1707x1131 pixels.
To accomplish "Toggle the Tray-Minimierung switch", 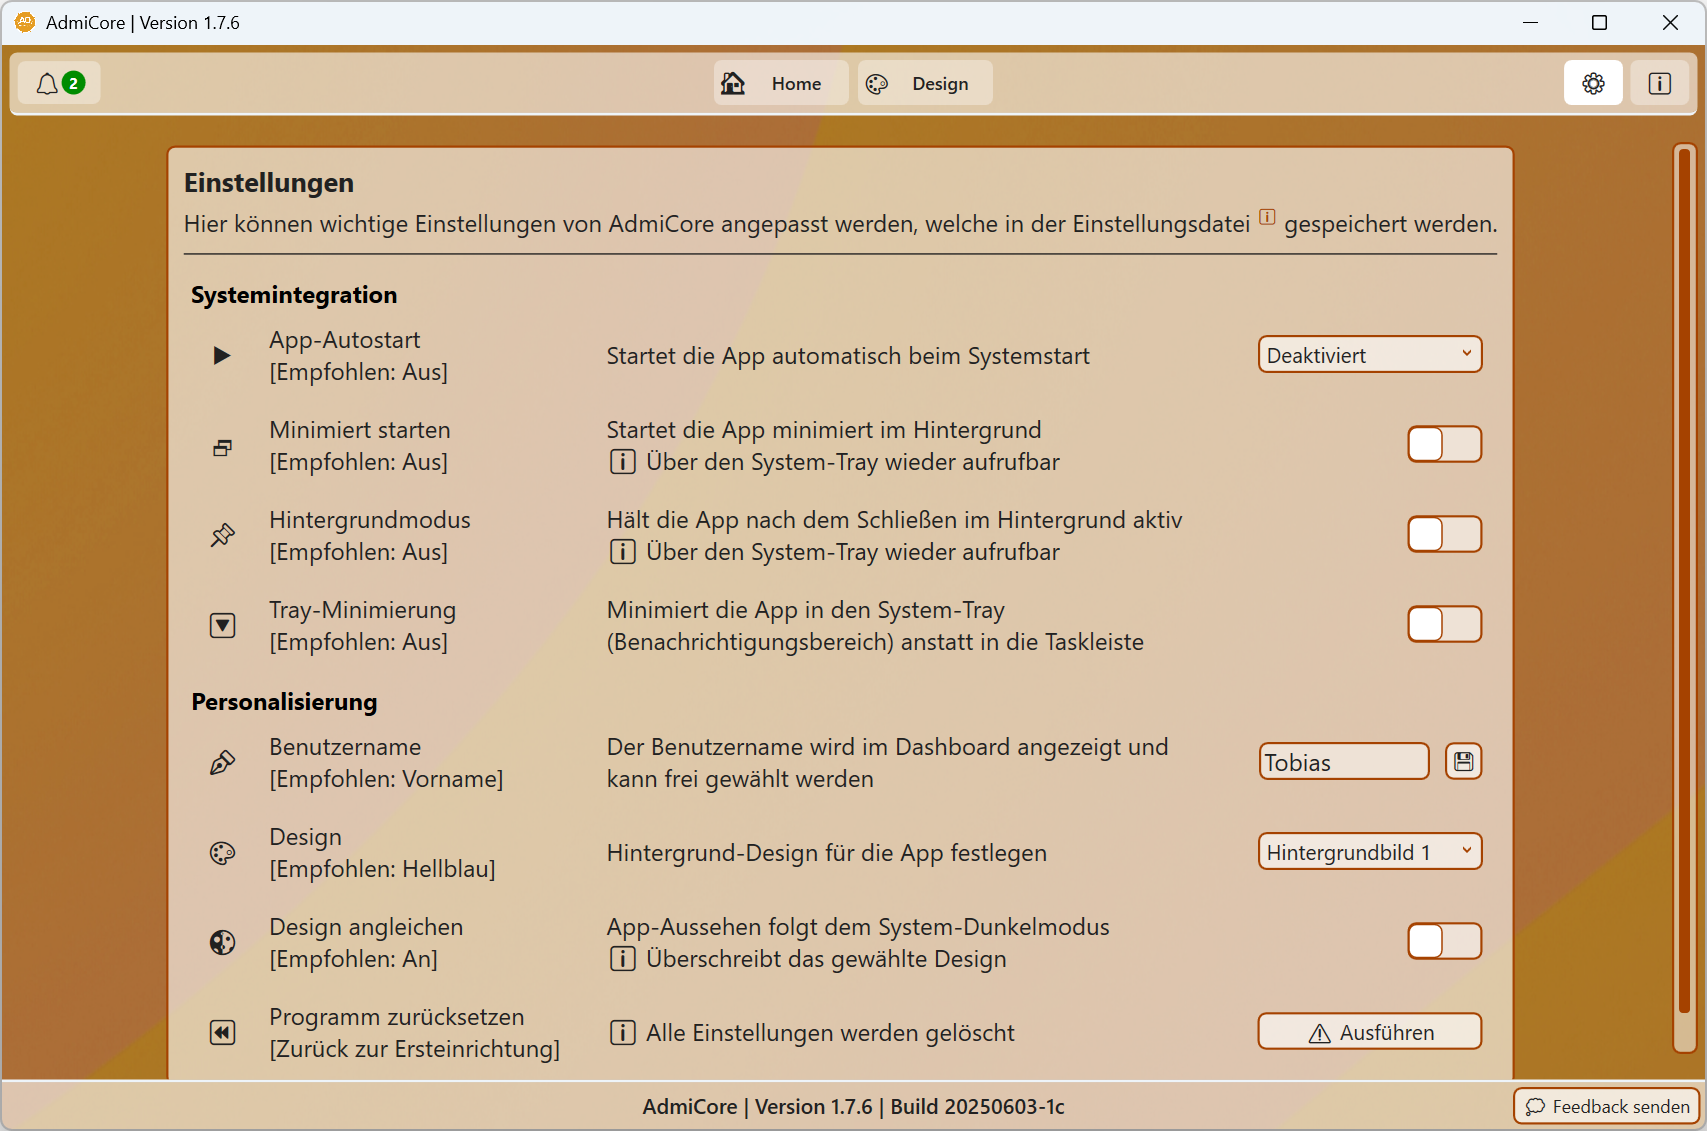I will [1444, 625].
